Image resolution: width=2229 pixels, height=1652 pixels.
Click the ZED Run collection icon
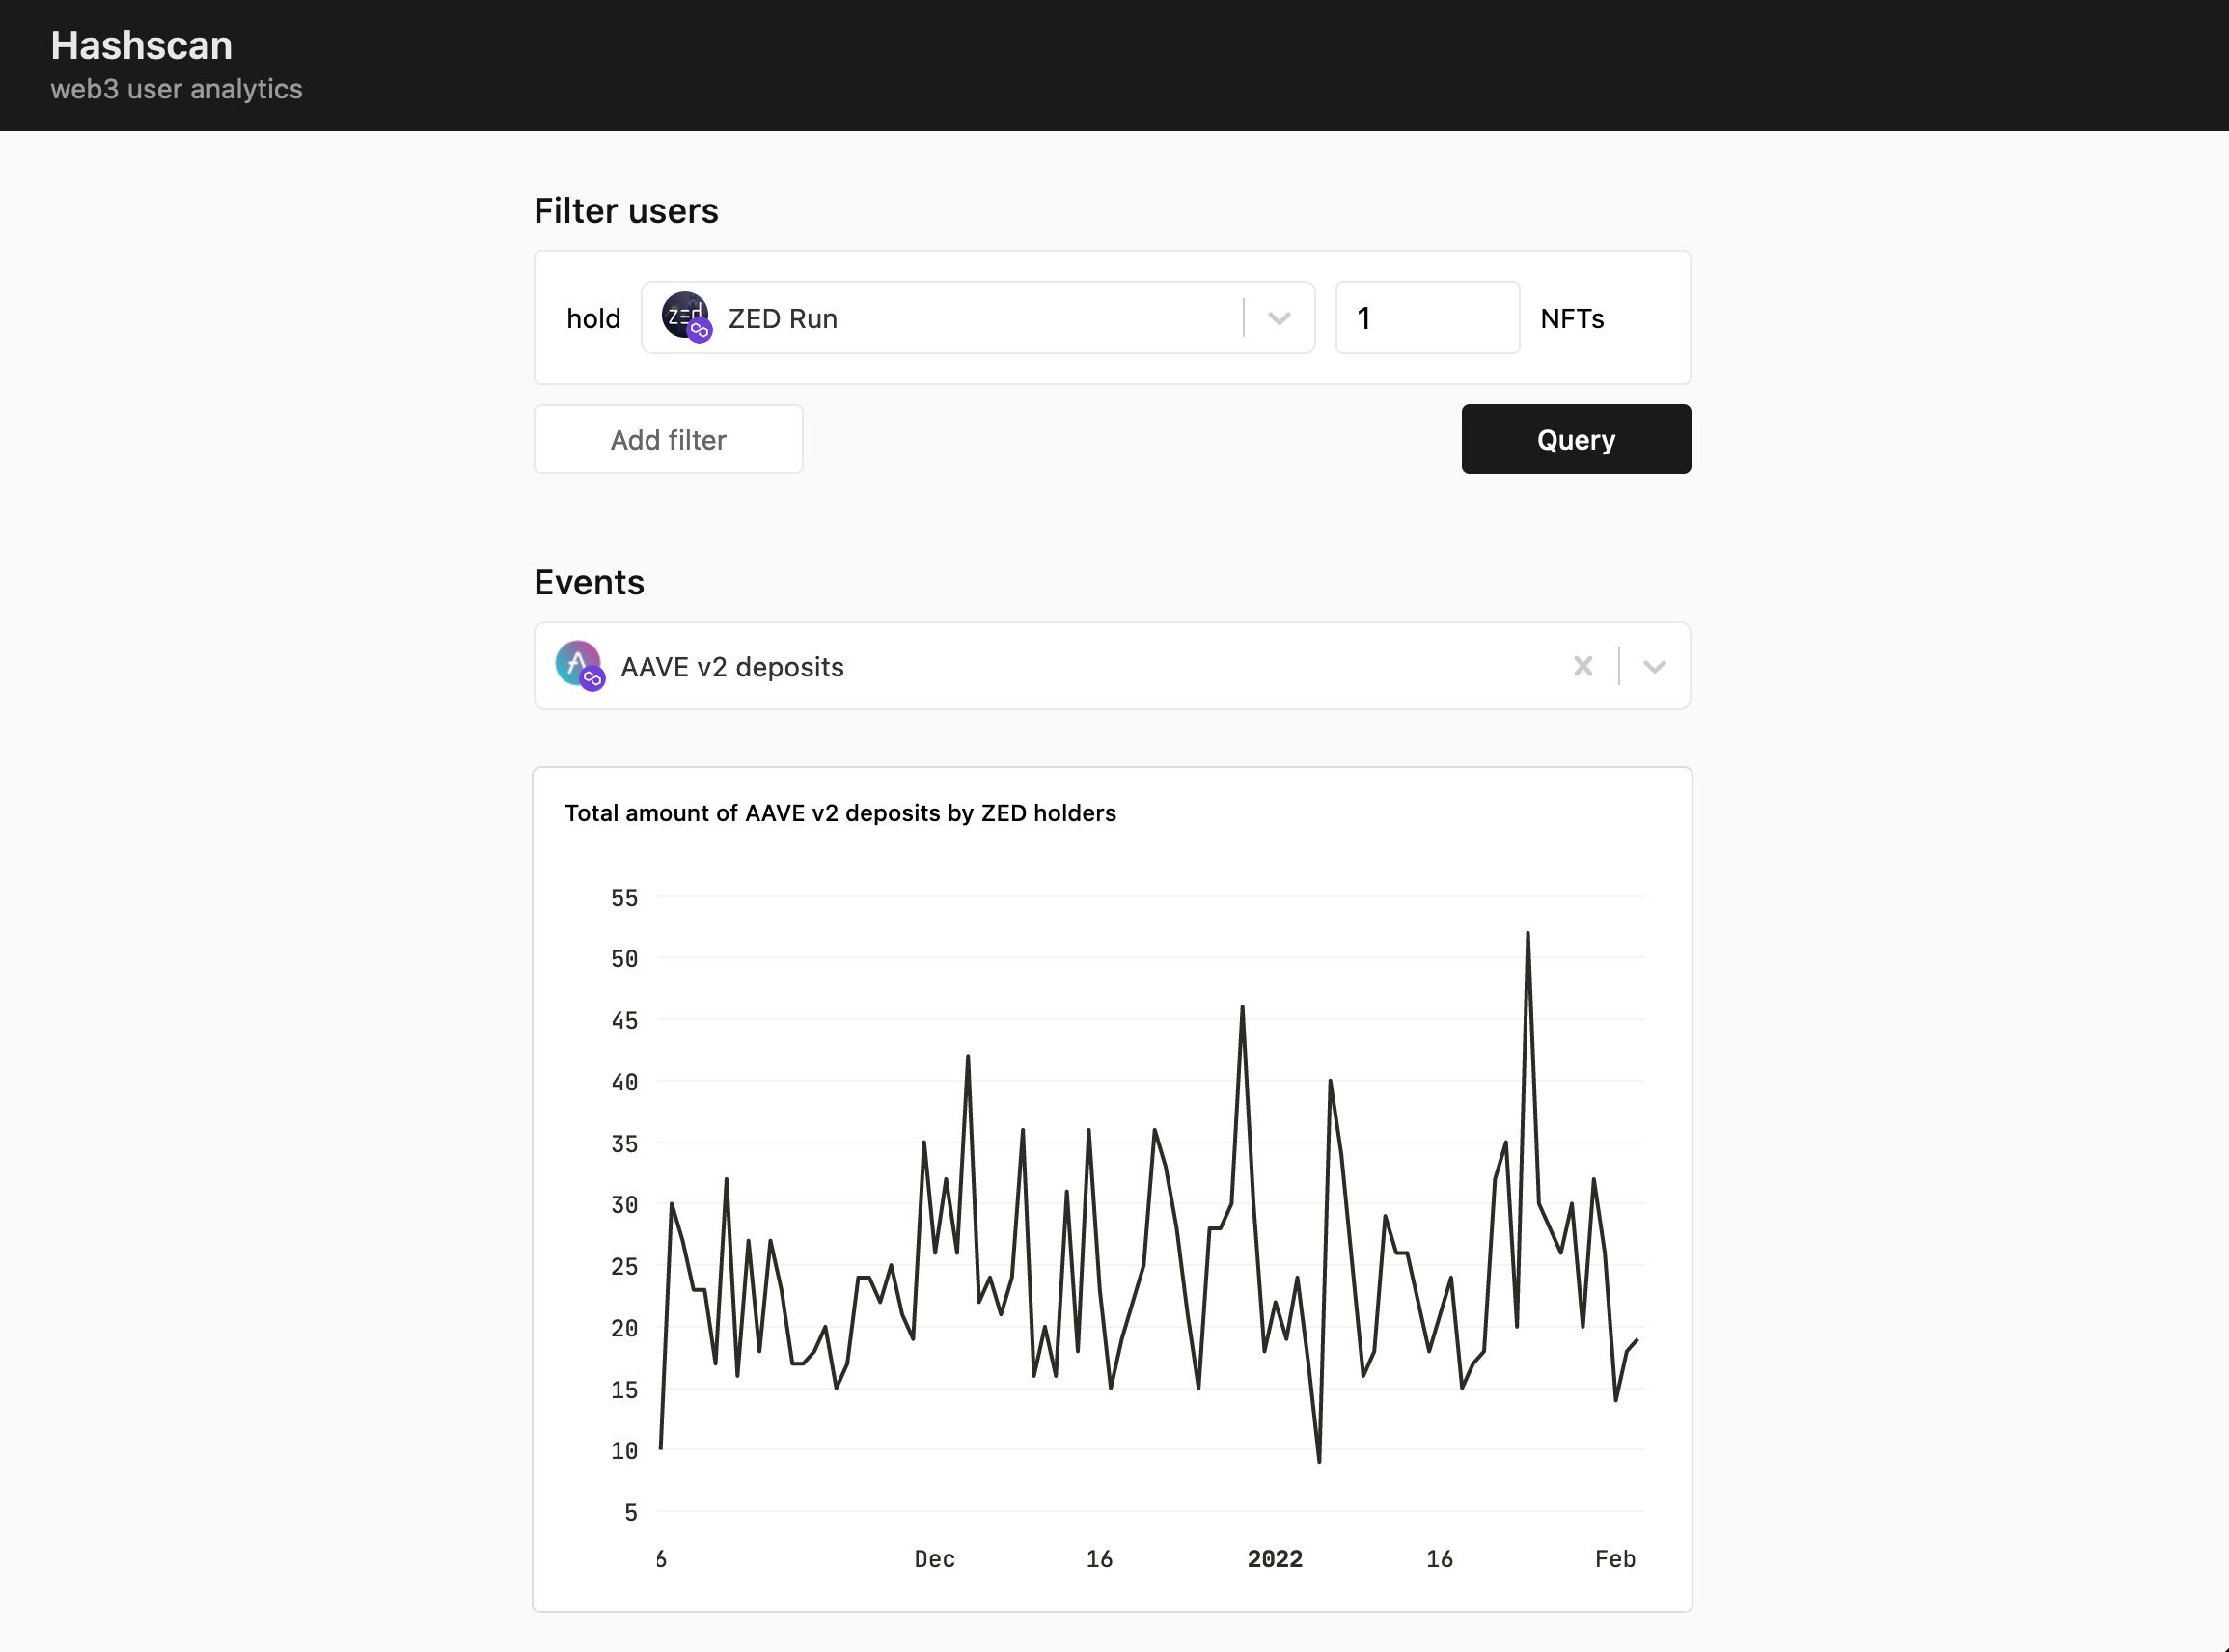point(686,317)
